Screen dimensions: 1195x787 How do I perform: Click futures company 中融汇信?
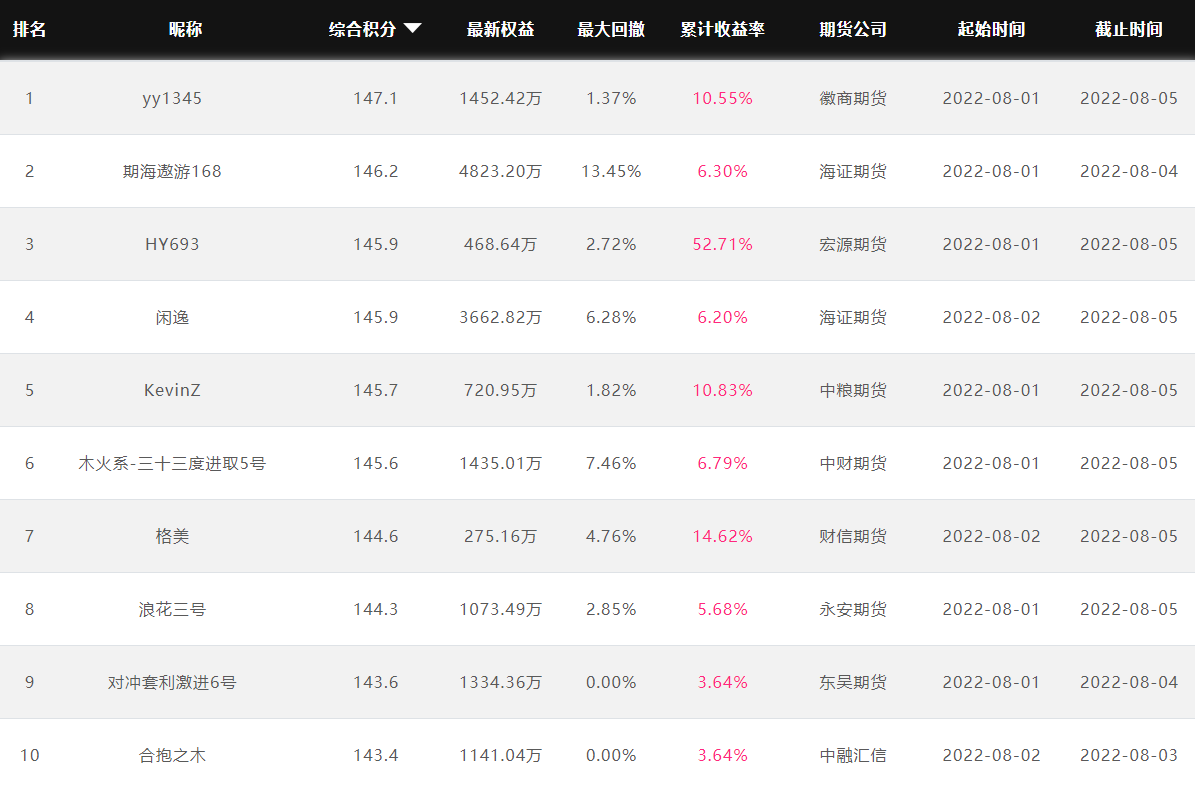(853, 755)
